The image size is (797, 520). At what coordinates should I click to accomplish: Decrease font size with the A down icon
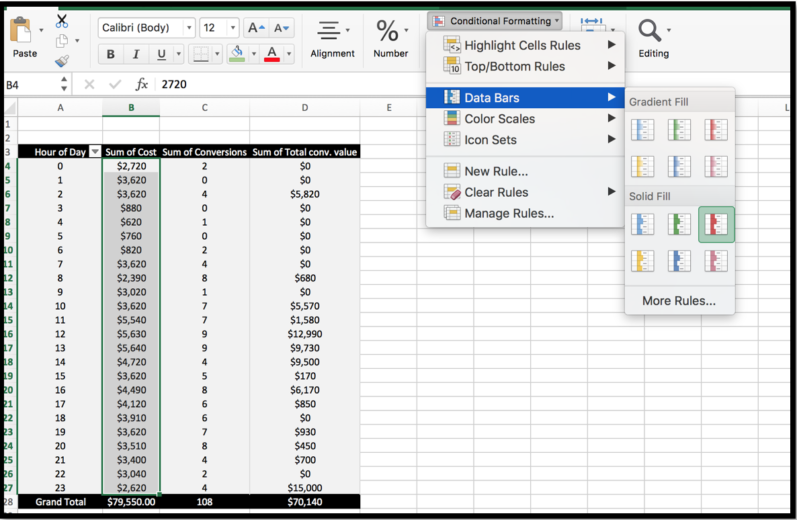coord(281,28)
